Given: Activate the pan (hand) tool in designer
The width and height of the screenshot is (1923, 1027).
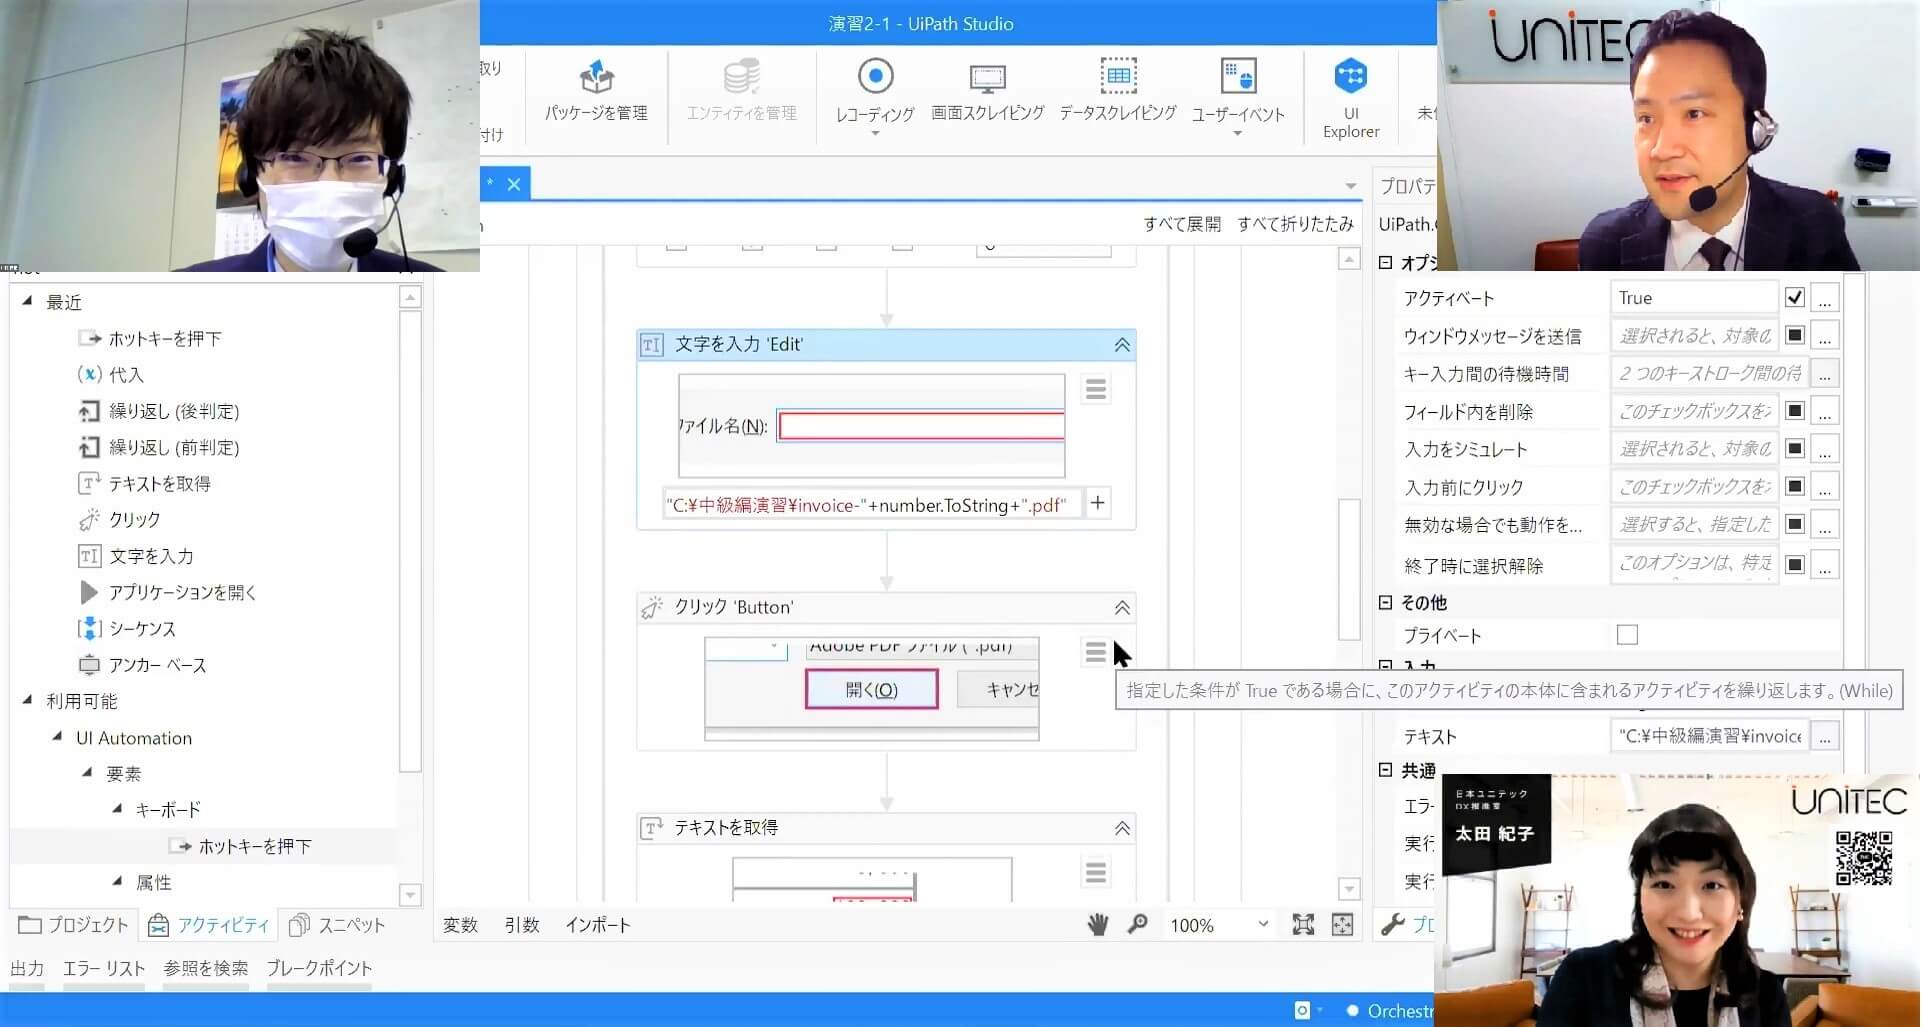Looking at the screenshot, I should [x=1098, y=924].
